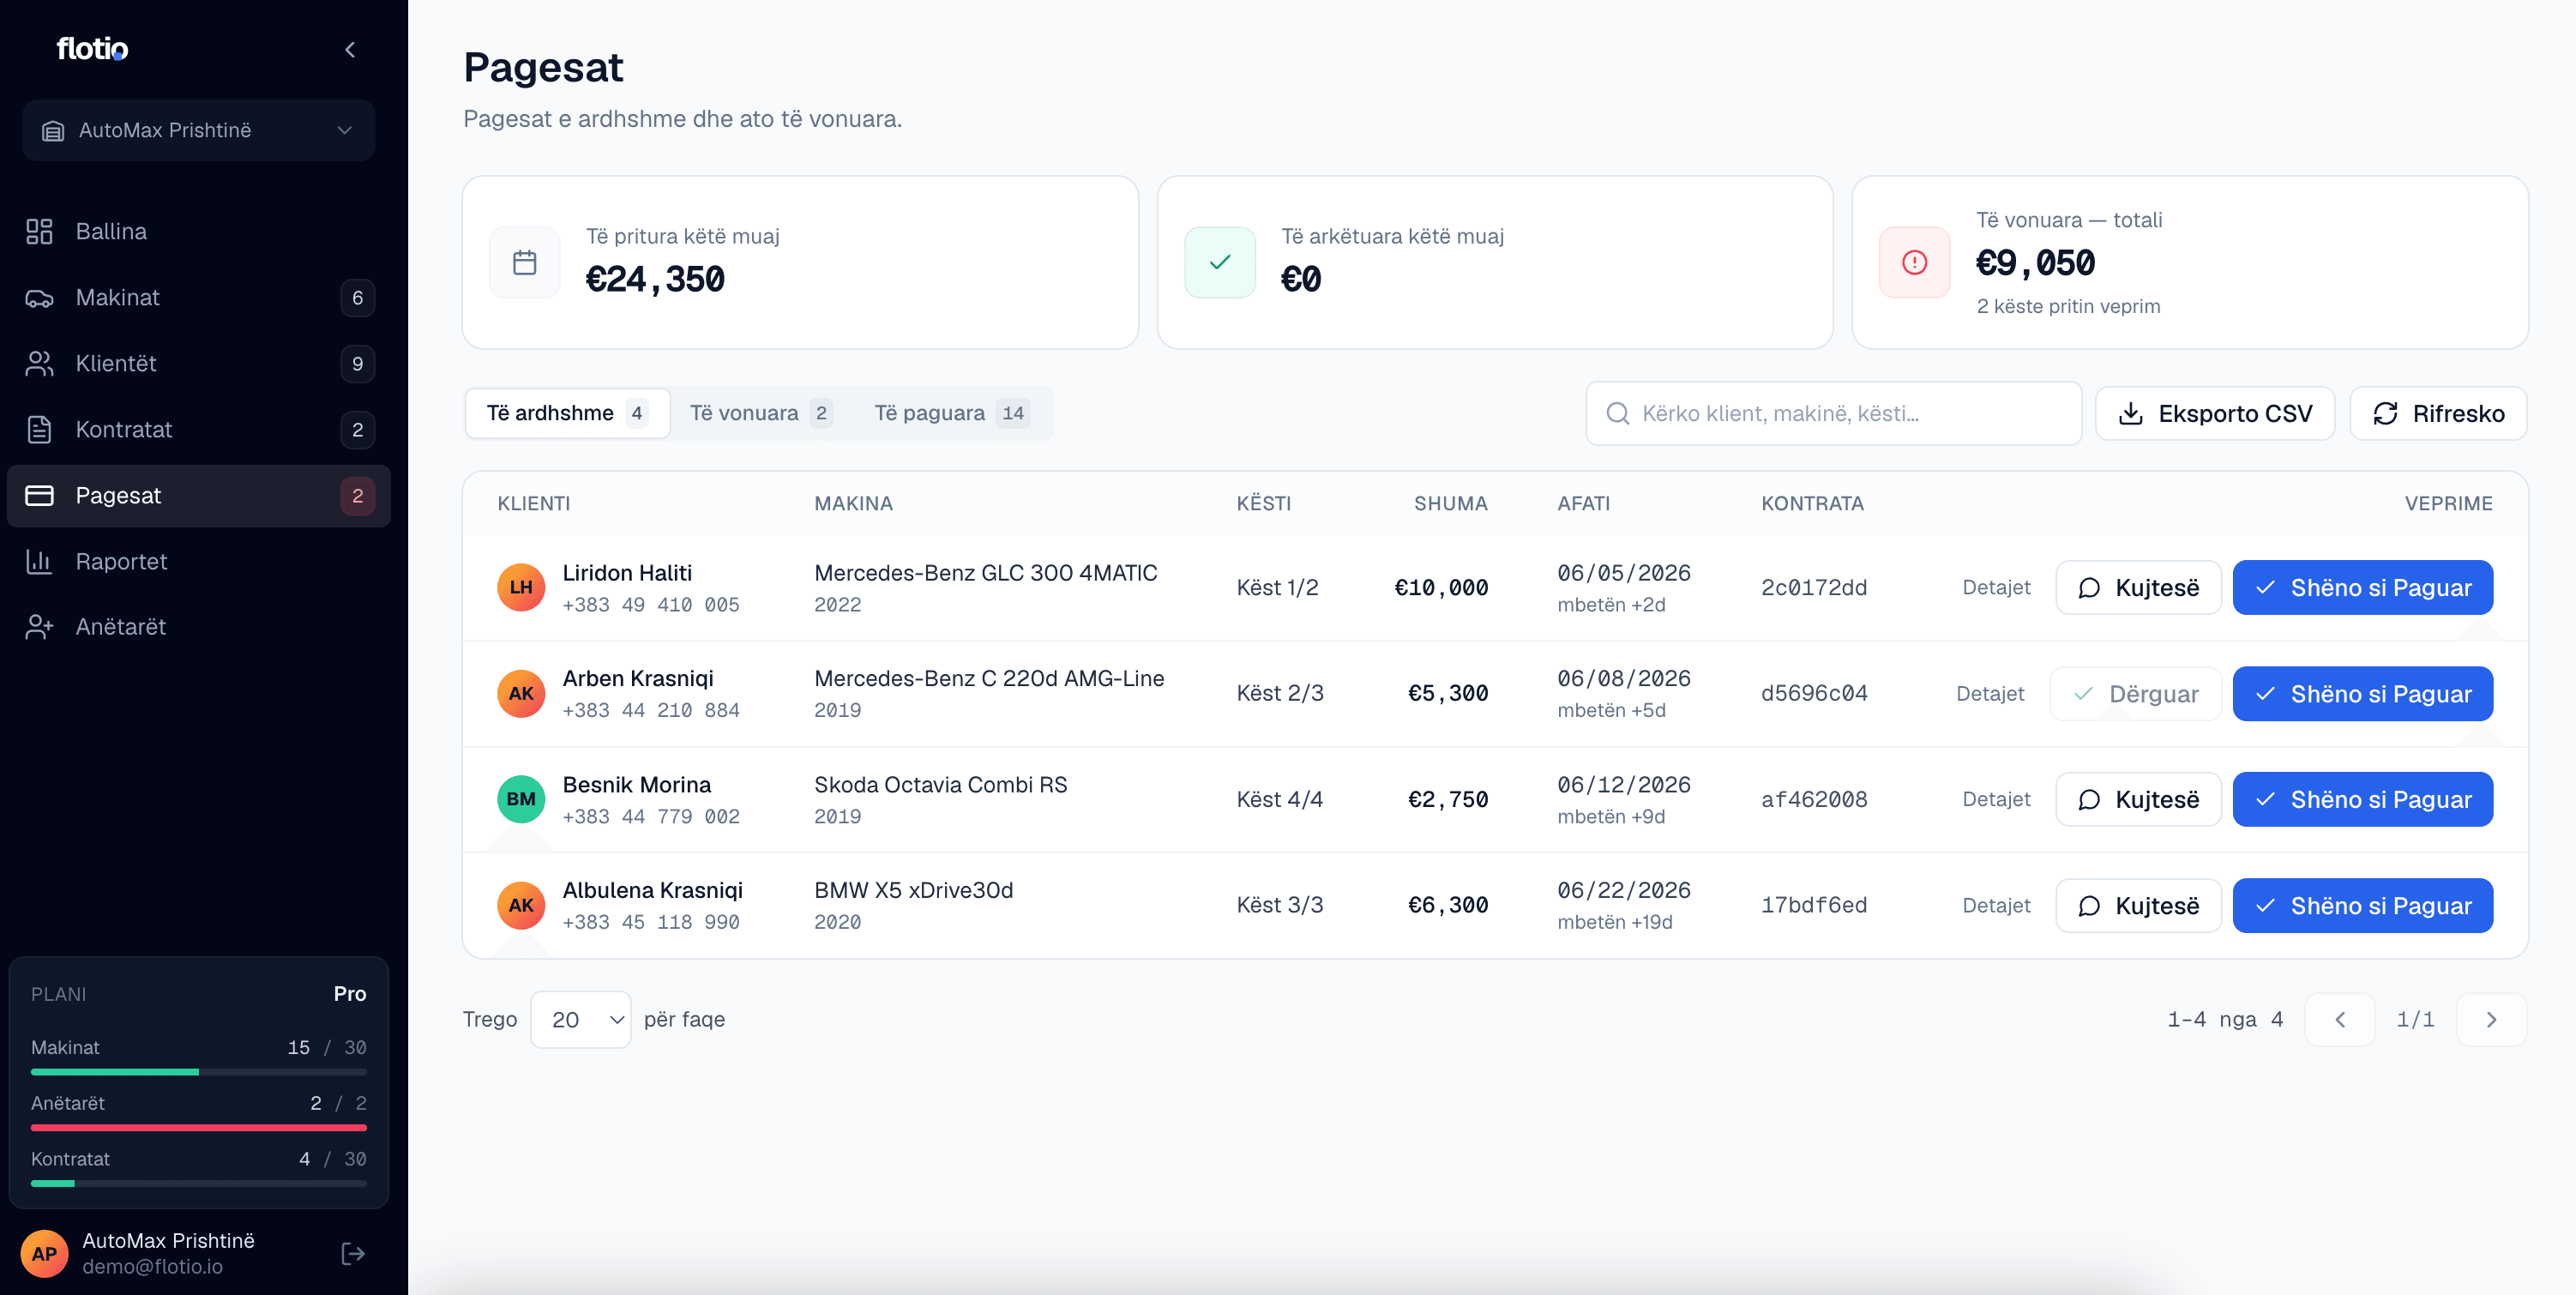
Task: Click the Makinat usage progress bar
Action: [198, 1072]
